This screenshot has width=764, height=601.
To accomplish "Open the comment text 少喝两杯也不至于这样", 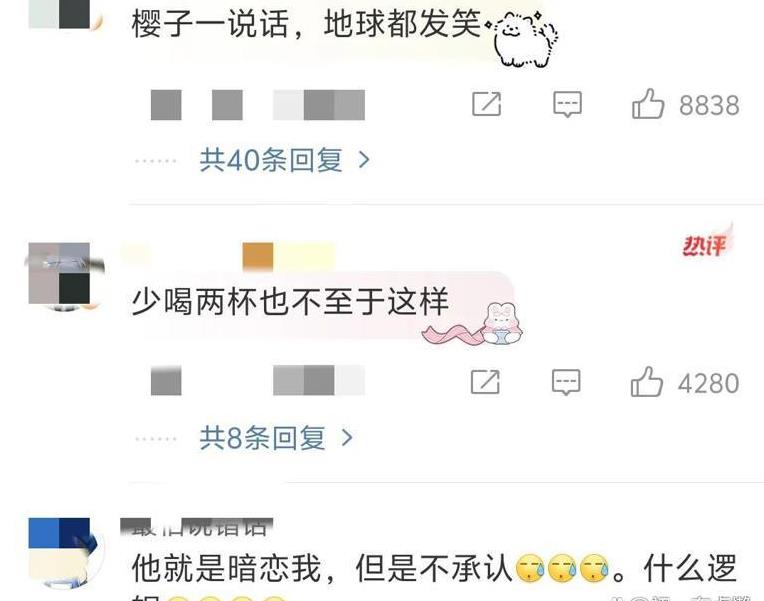I will point(290,302).
